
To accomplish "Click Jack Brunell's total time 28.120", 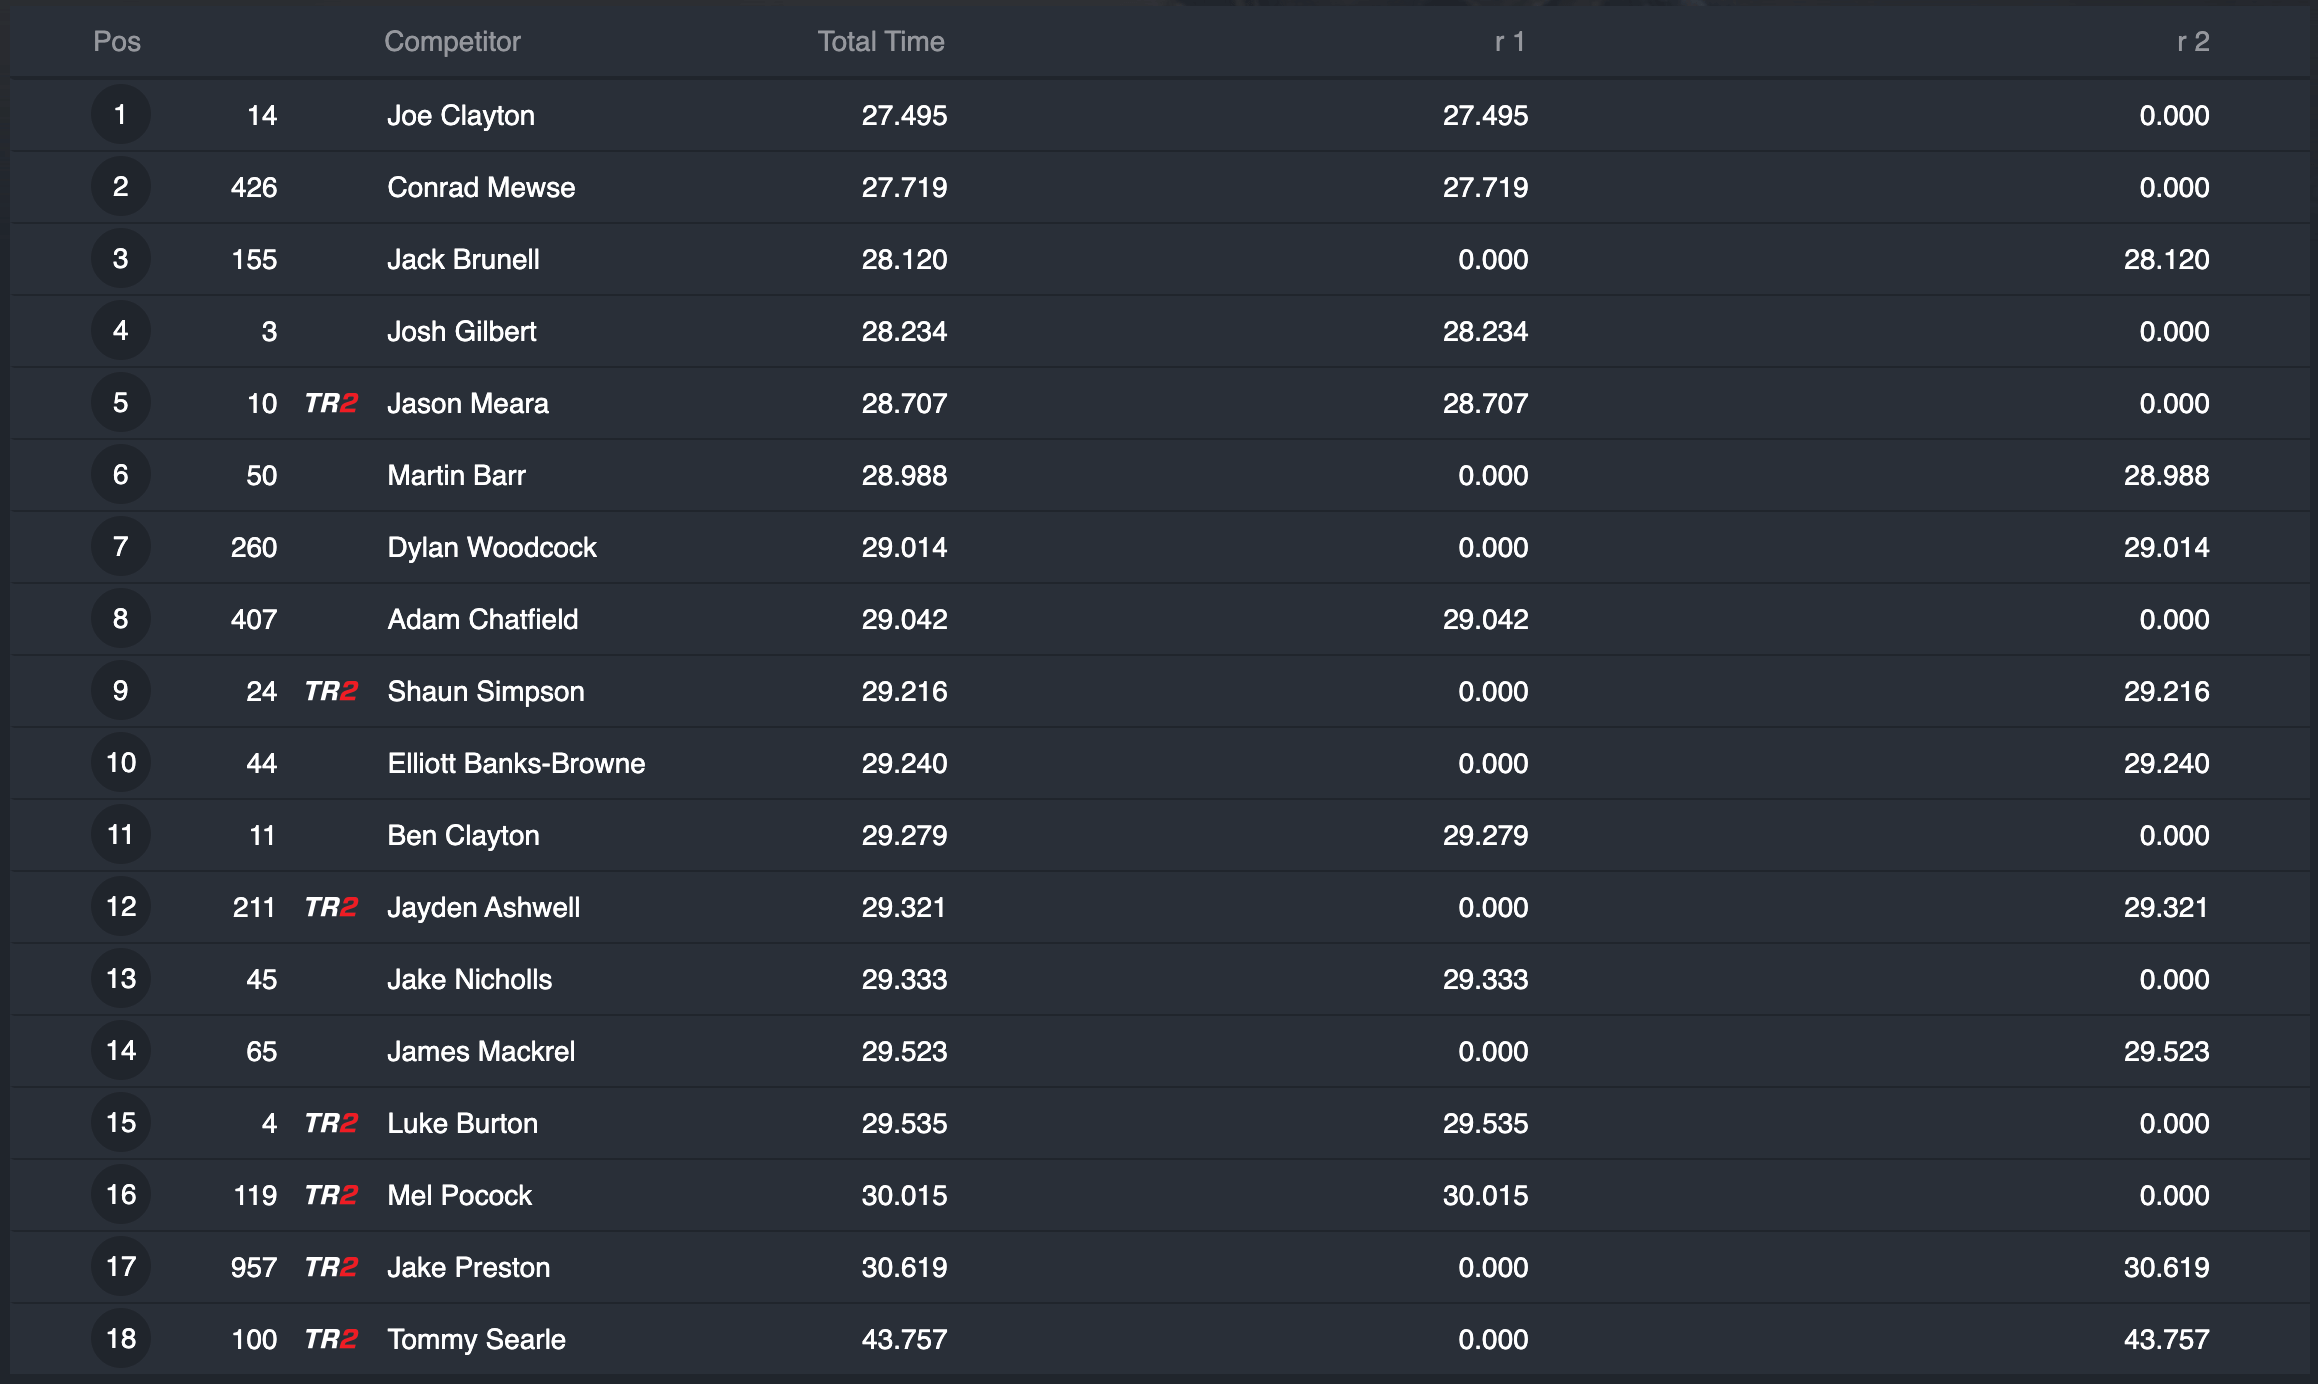I will pyautogui.click(x=904, y=259).
